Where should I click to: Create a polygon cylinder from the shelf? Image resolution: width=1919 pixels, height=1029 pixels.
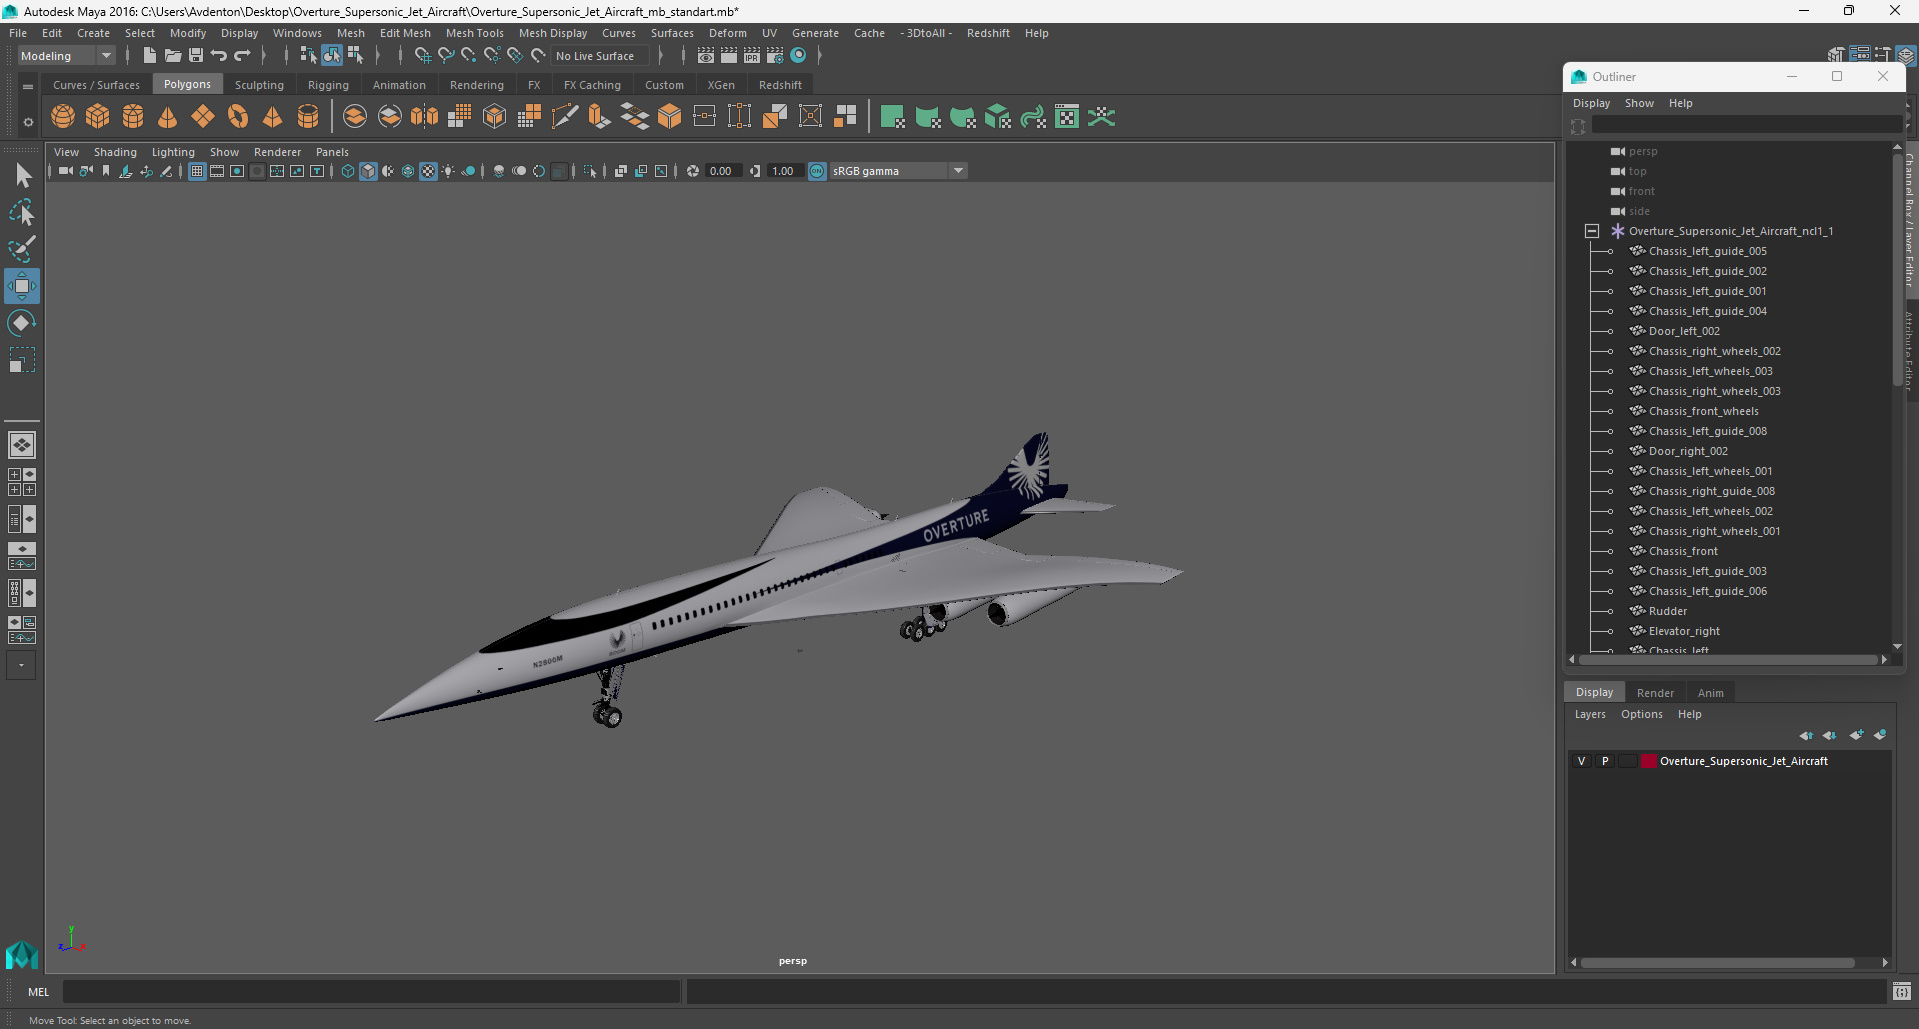pos(133,117)
